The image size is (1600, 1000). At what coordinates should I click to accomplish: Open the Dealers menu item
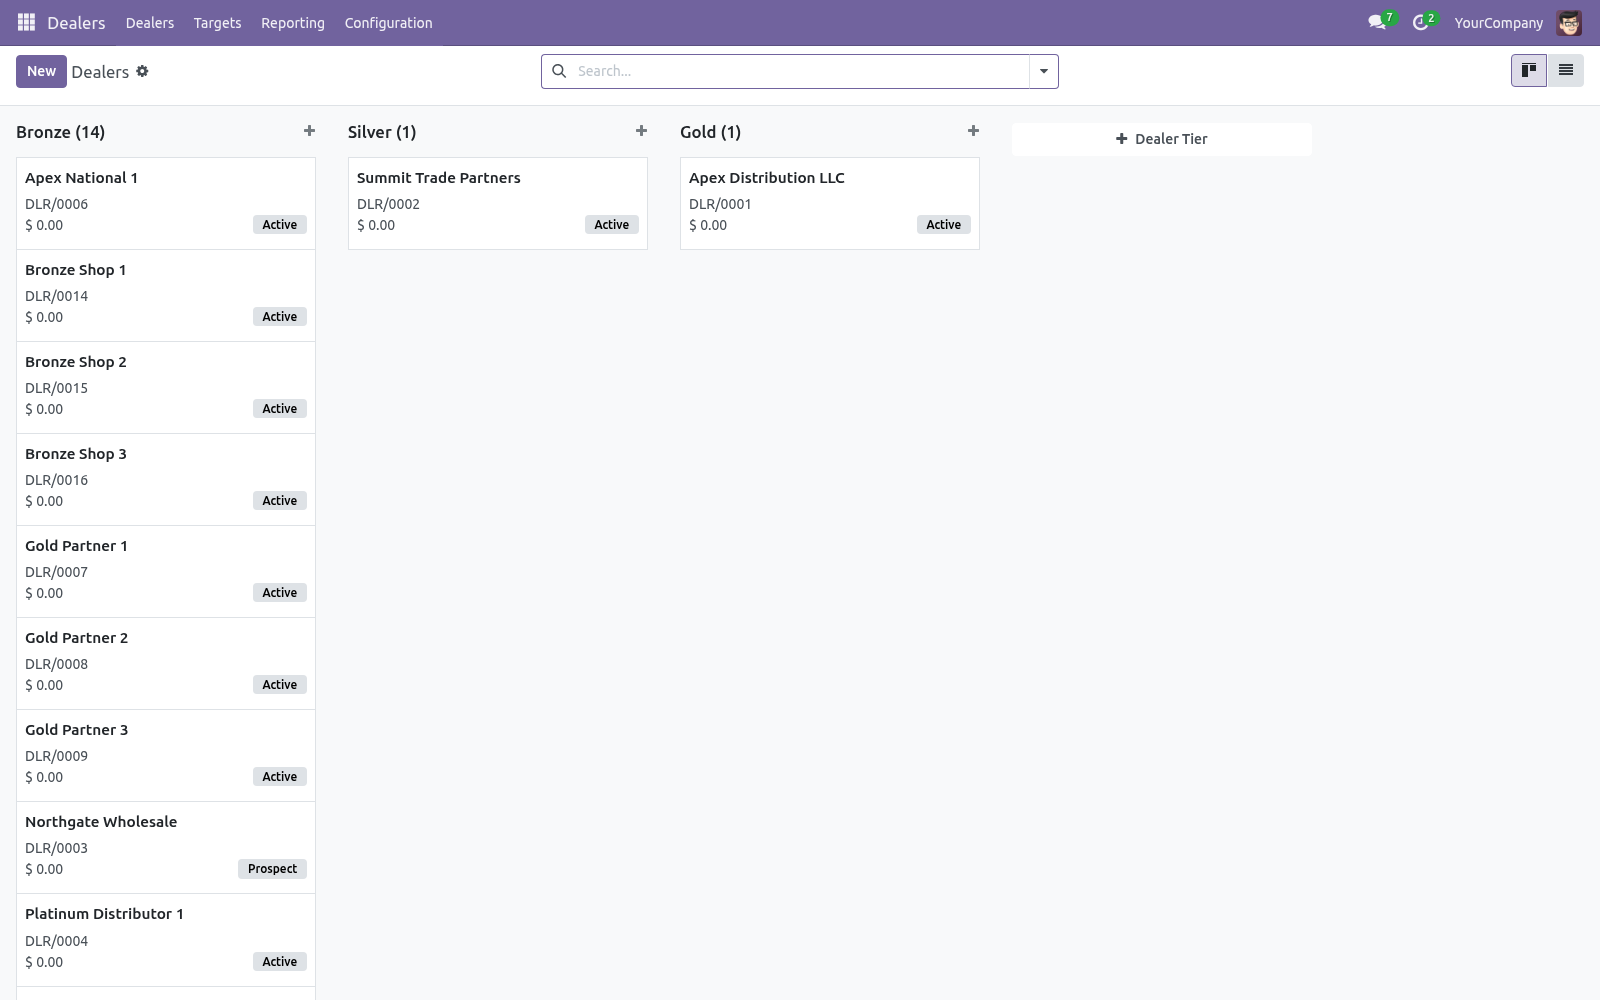(150, 23)
